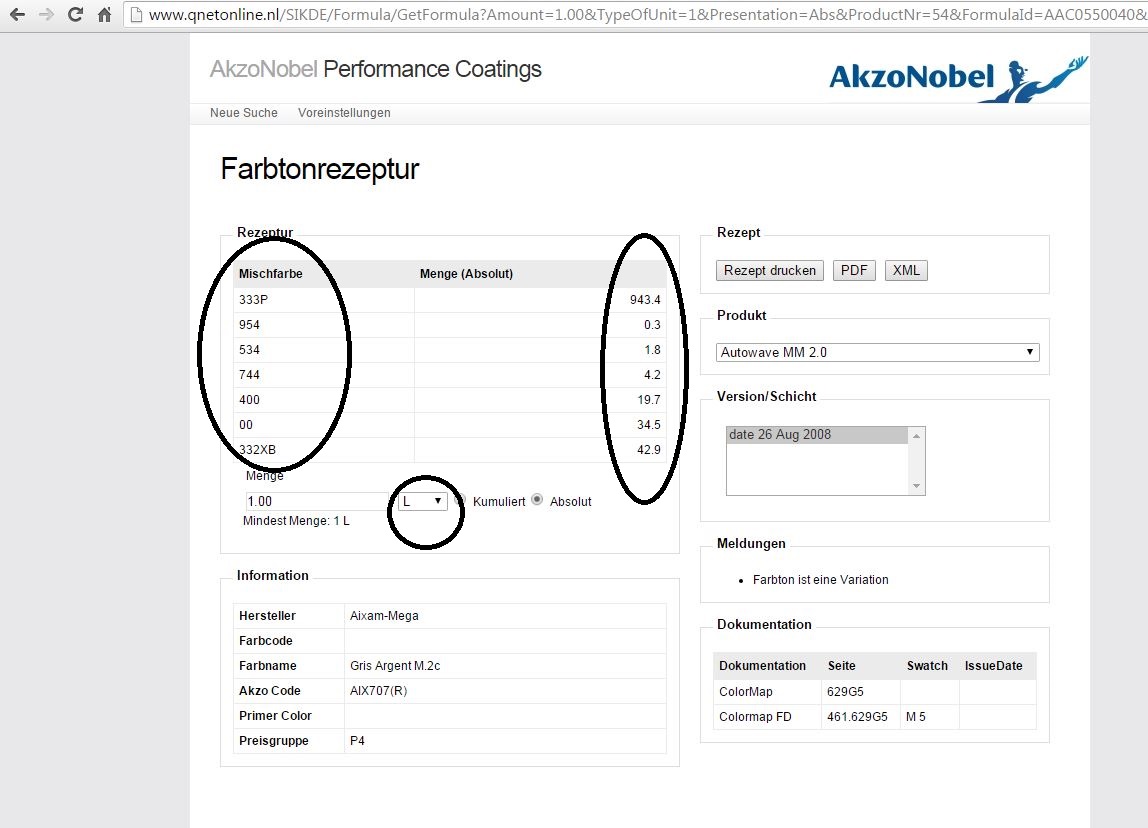
Task: Click the 4.2 amount value
Action: (652, 374)
